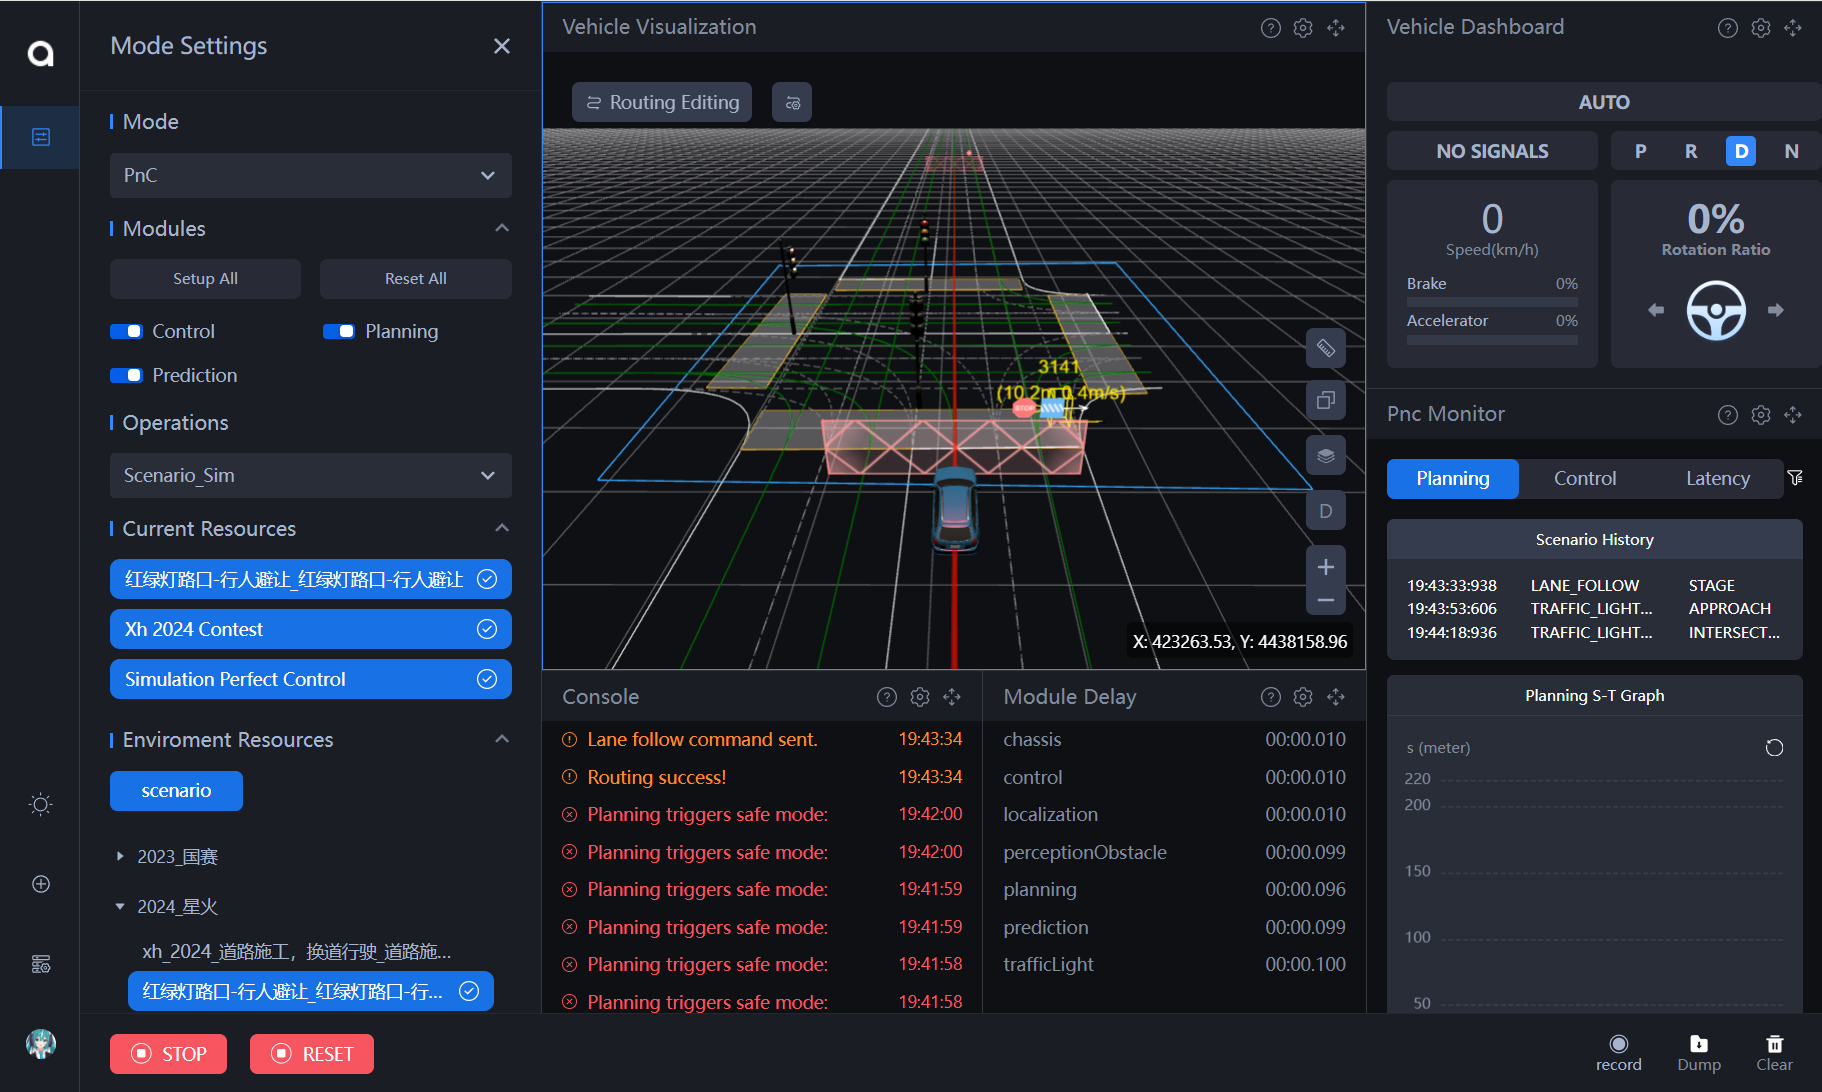Open Vehicle Dashboard settings gear
Screen dimensions: 1822x1092
(x=1760, y=28)
